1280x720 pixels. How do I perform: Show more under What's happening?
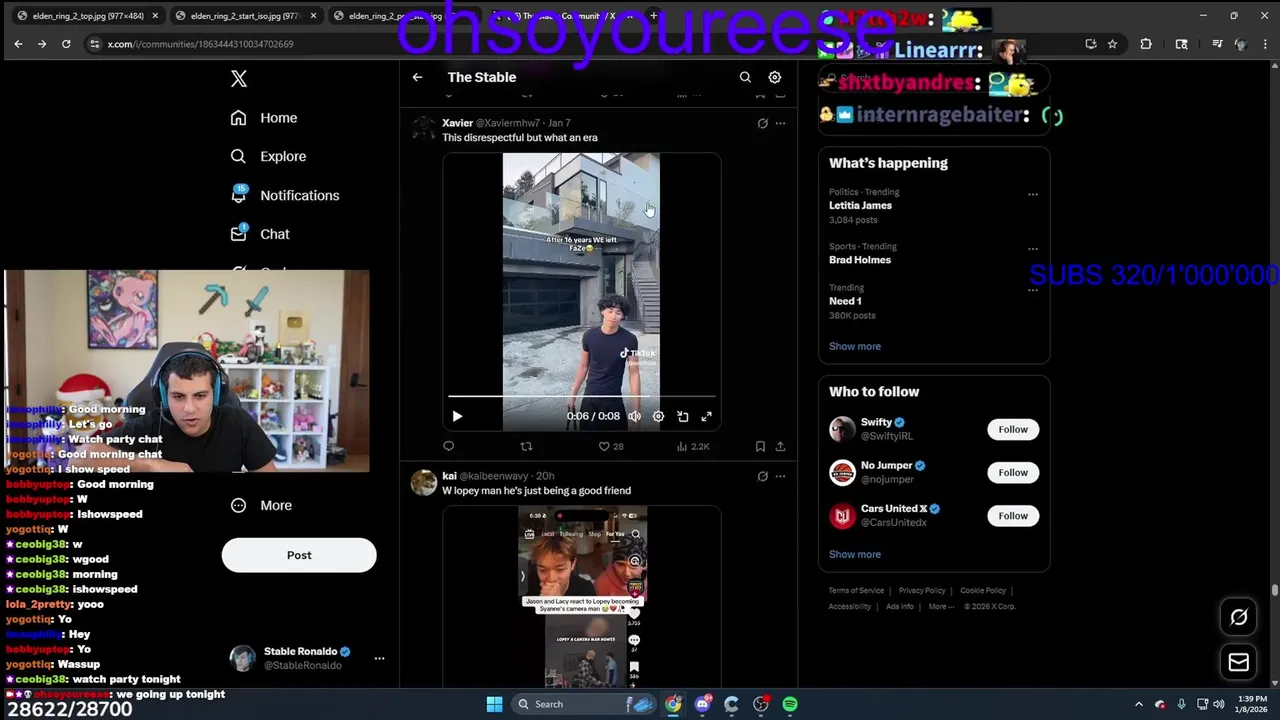(855, 346)
